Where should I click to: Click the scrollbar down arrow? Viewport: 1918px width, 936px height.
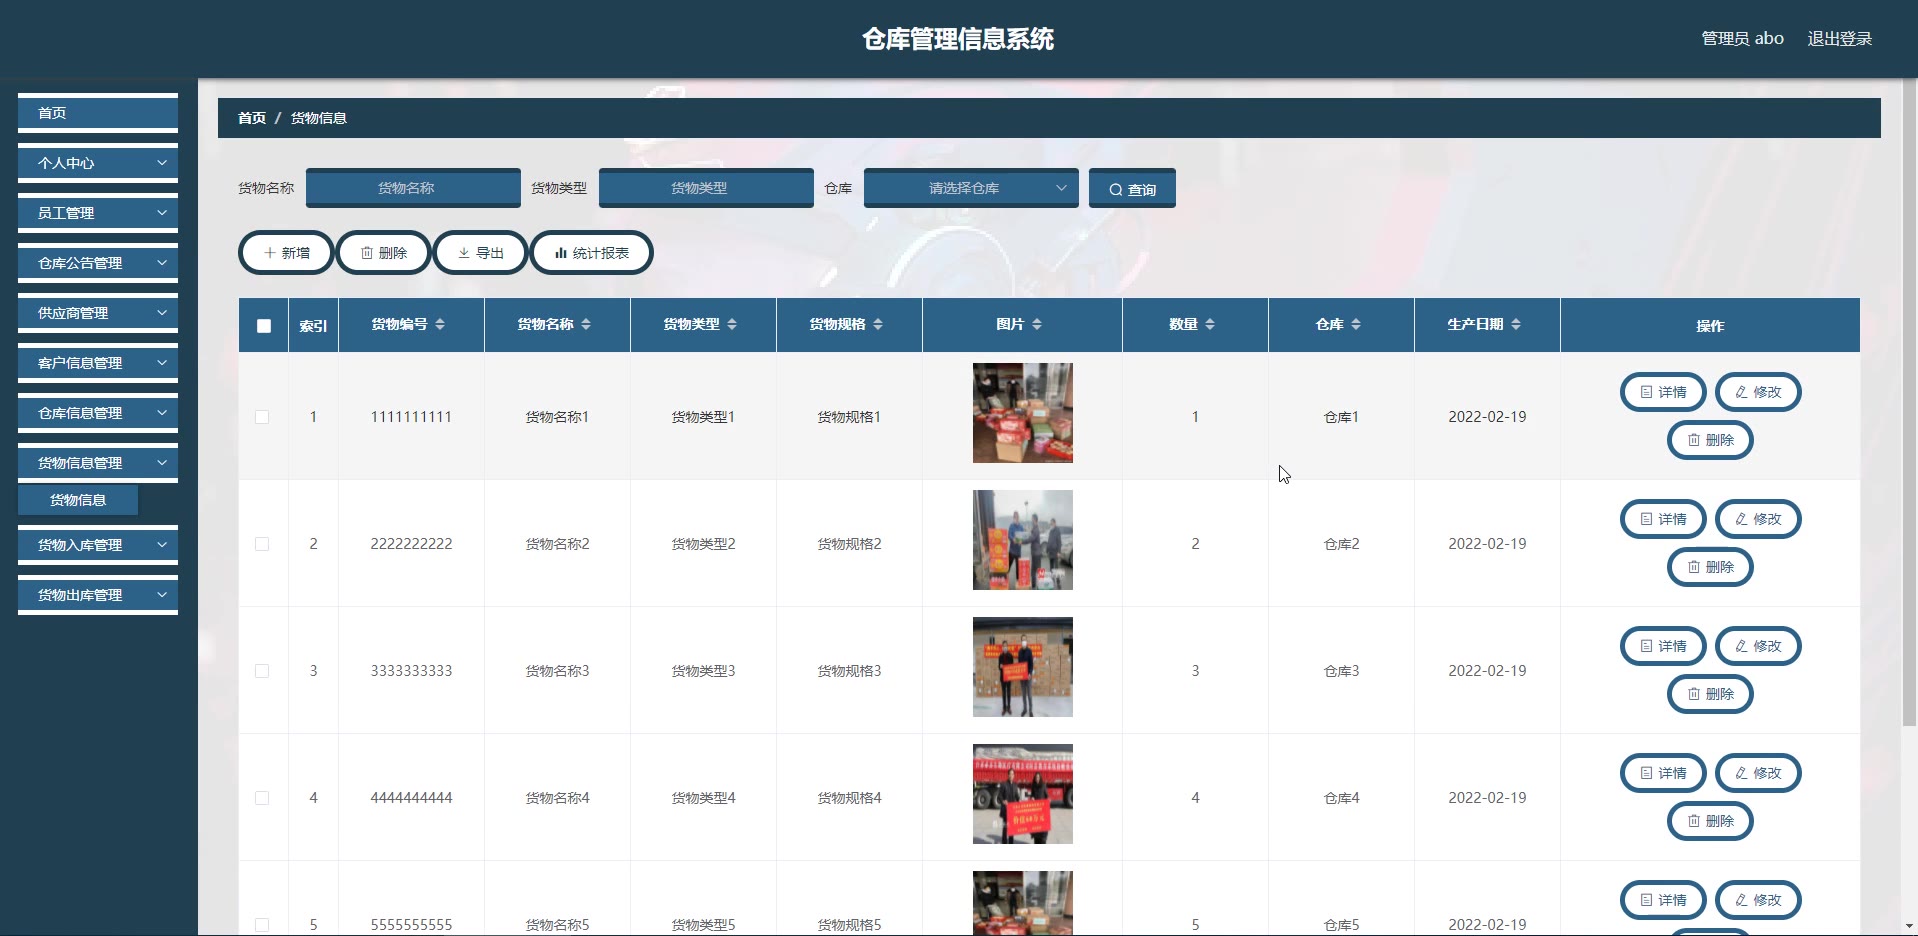coord(1909,926)
